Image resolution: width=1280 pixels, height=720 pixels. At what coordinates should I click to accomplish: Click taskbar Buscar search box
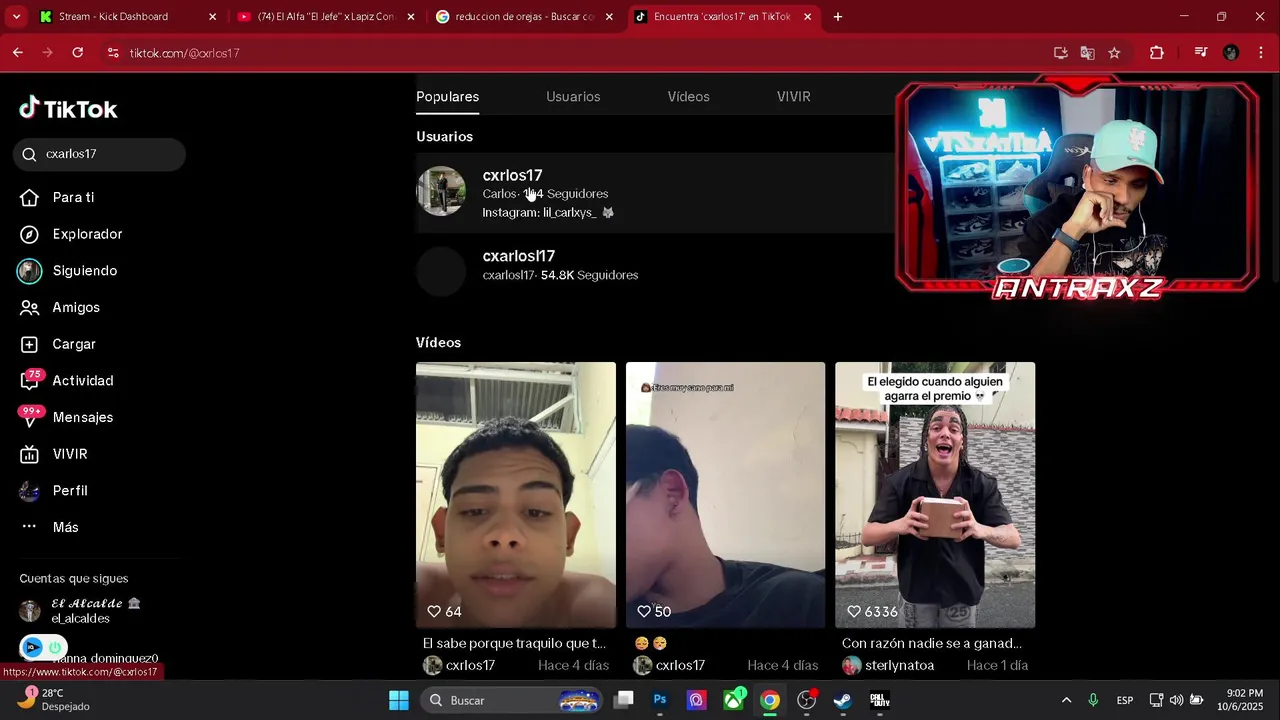click(510, 700)
